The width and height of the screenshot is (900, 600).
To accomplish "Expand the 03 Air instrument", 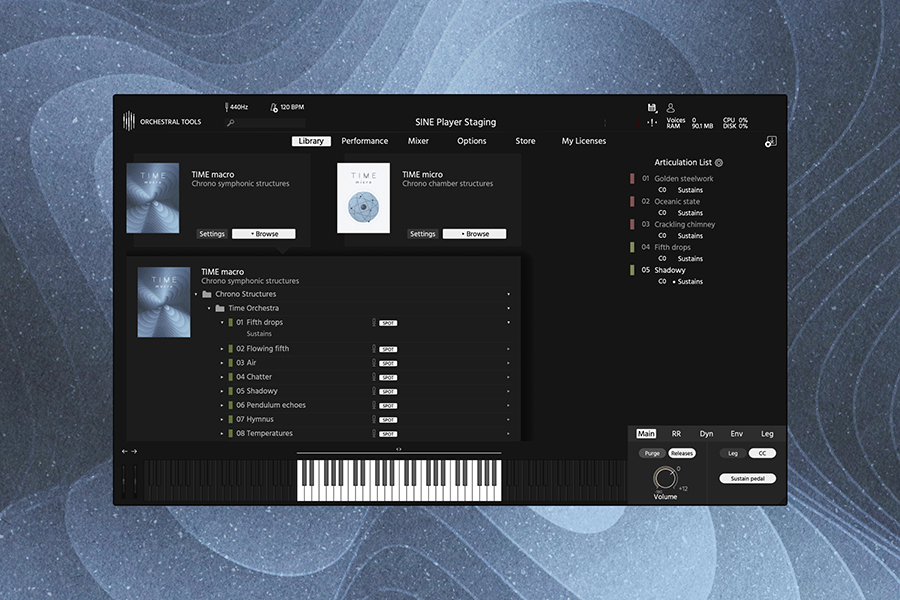I will [x=222, y=363].
